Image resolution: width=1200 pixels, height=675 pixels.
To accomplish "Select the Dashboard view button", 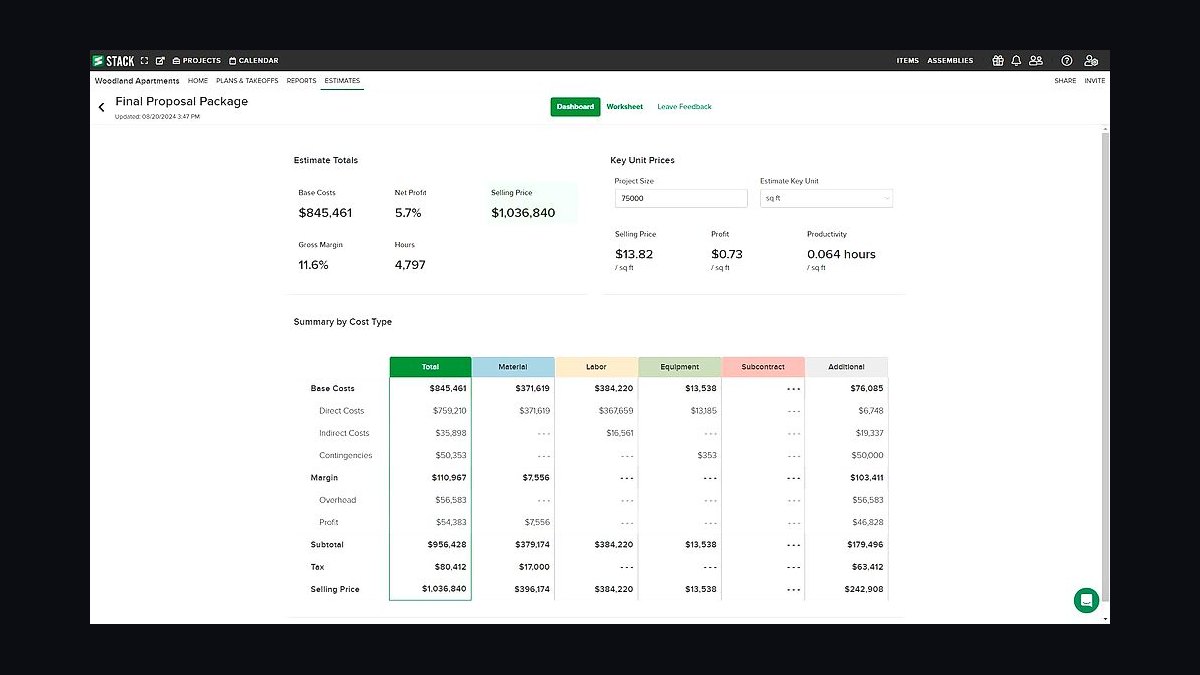I will click(x=575, y=107).
